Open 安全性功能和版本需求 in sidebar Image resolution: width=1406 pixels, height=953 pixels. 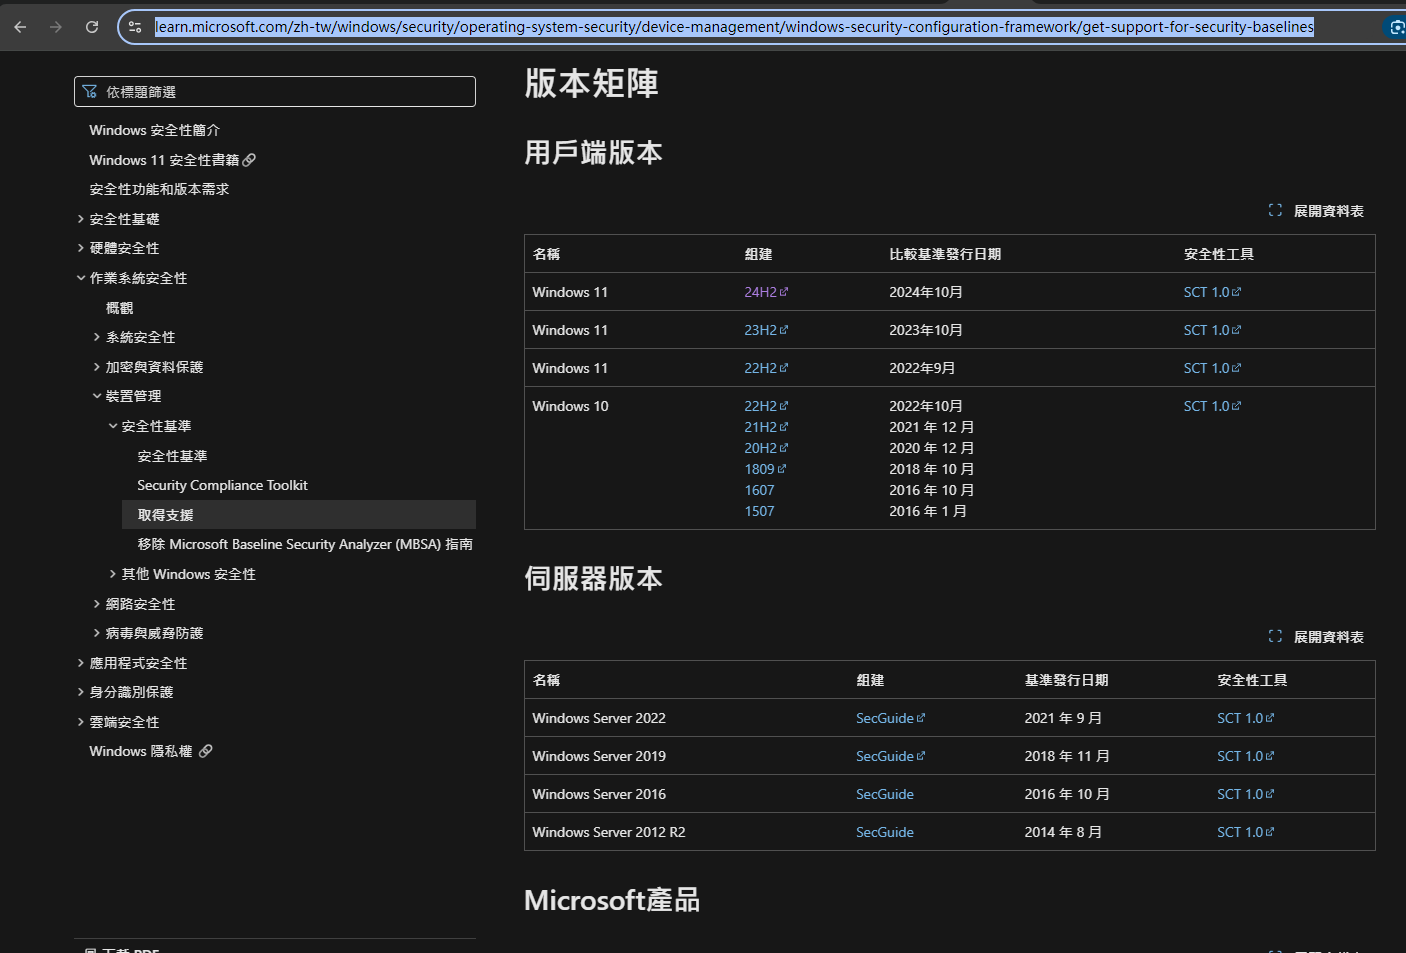point(159,189)
